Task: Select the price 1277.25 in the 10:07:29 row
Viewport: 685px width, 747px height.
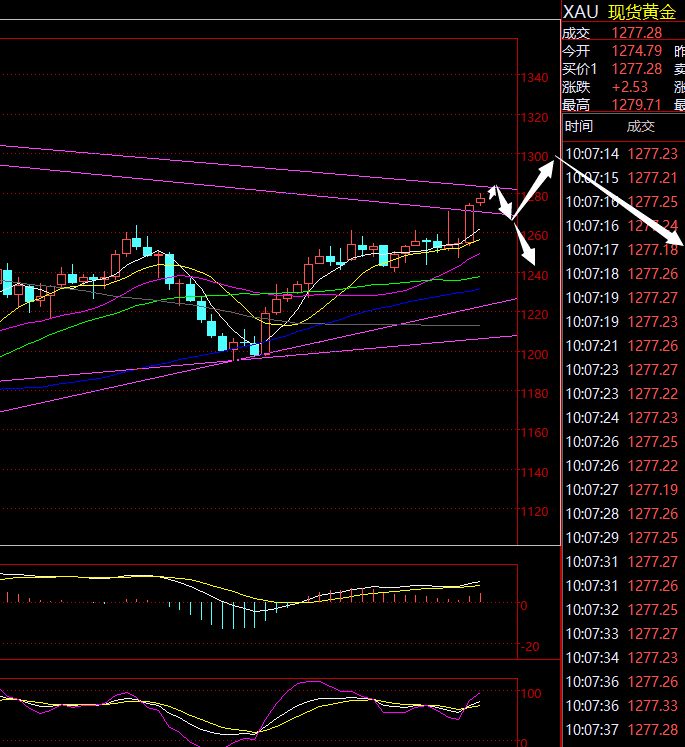Action: (x=653, y=538)
